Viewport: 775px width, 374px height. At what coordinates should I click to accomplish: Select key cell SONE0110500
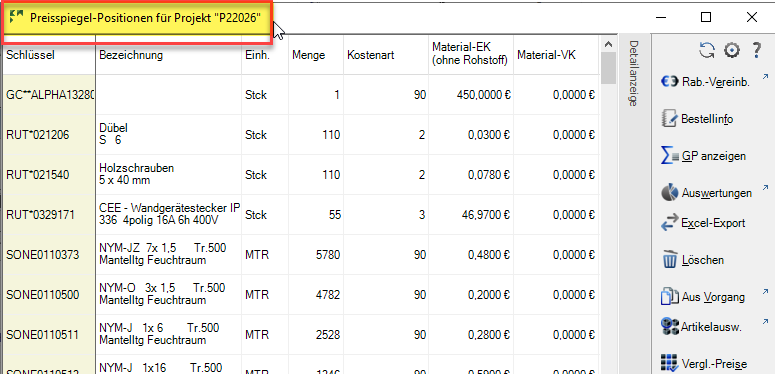49,295
